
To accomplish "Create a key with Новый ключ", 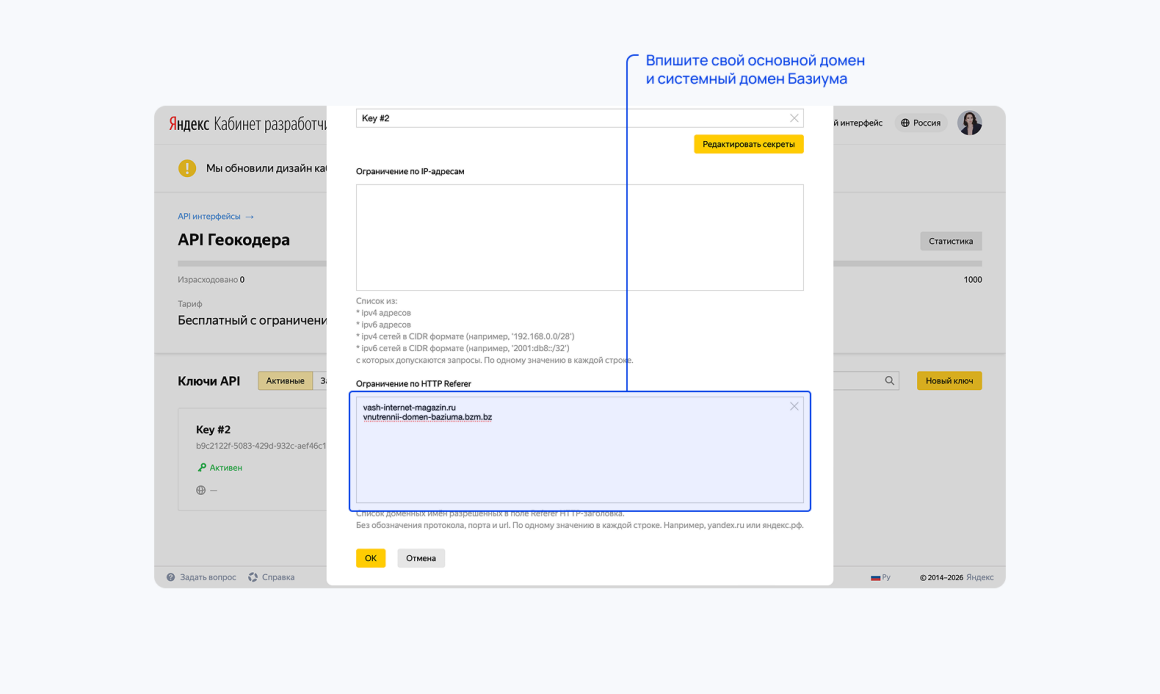I will pyautogui.click(x=949, y=380).
